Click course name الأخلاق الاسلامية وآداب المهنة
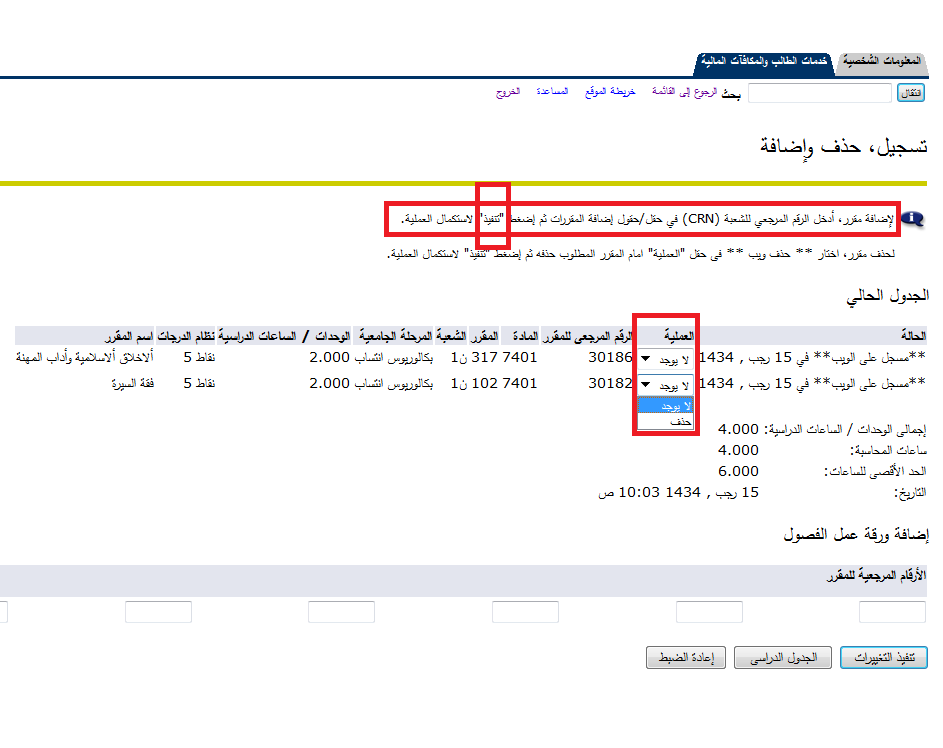Image resolution: width=943 pixels, height=748 pixels. tap(85, 358)
